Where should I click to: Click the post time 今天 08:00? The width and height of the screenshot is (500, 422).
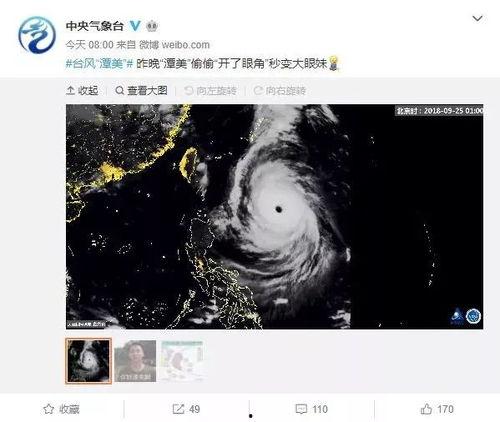(x=89, y=45)
